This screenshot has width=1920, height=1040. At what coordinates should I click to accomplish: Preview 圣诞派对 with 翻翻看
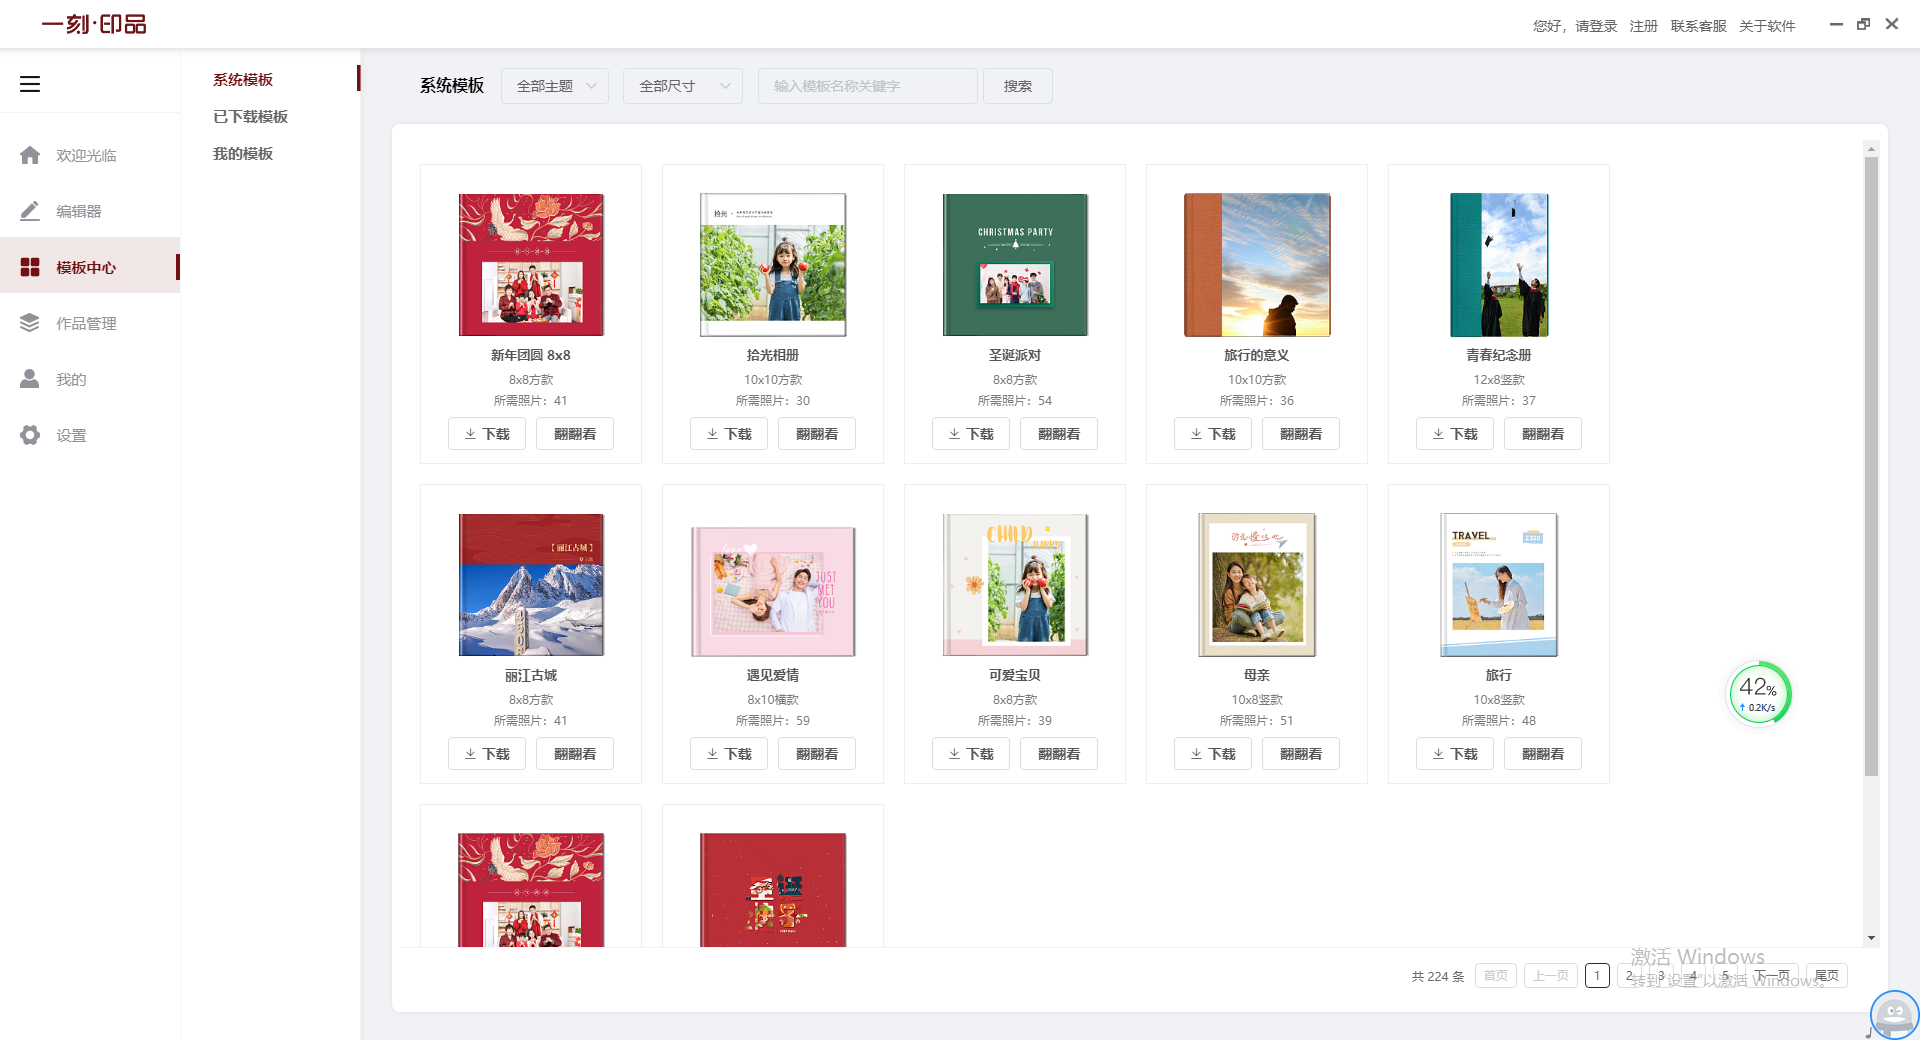[1059, 434]
